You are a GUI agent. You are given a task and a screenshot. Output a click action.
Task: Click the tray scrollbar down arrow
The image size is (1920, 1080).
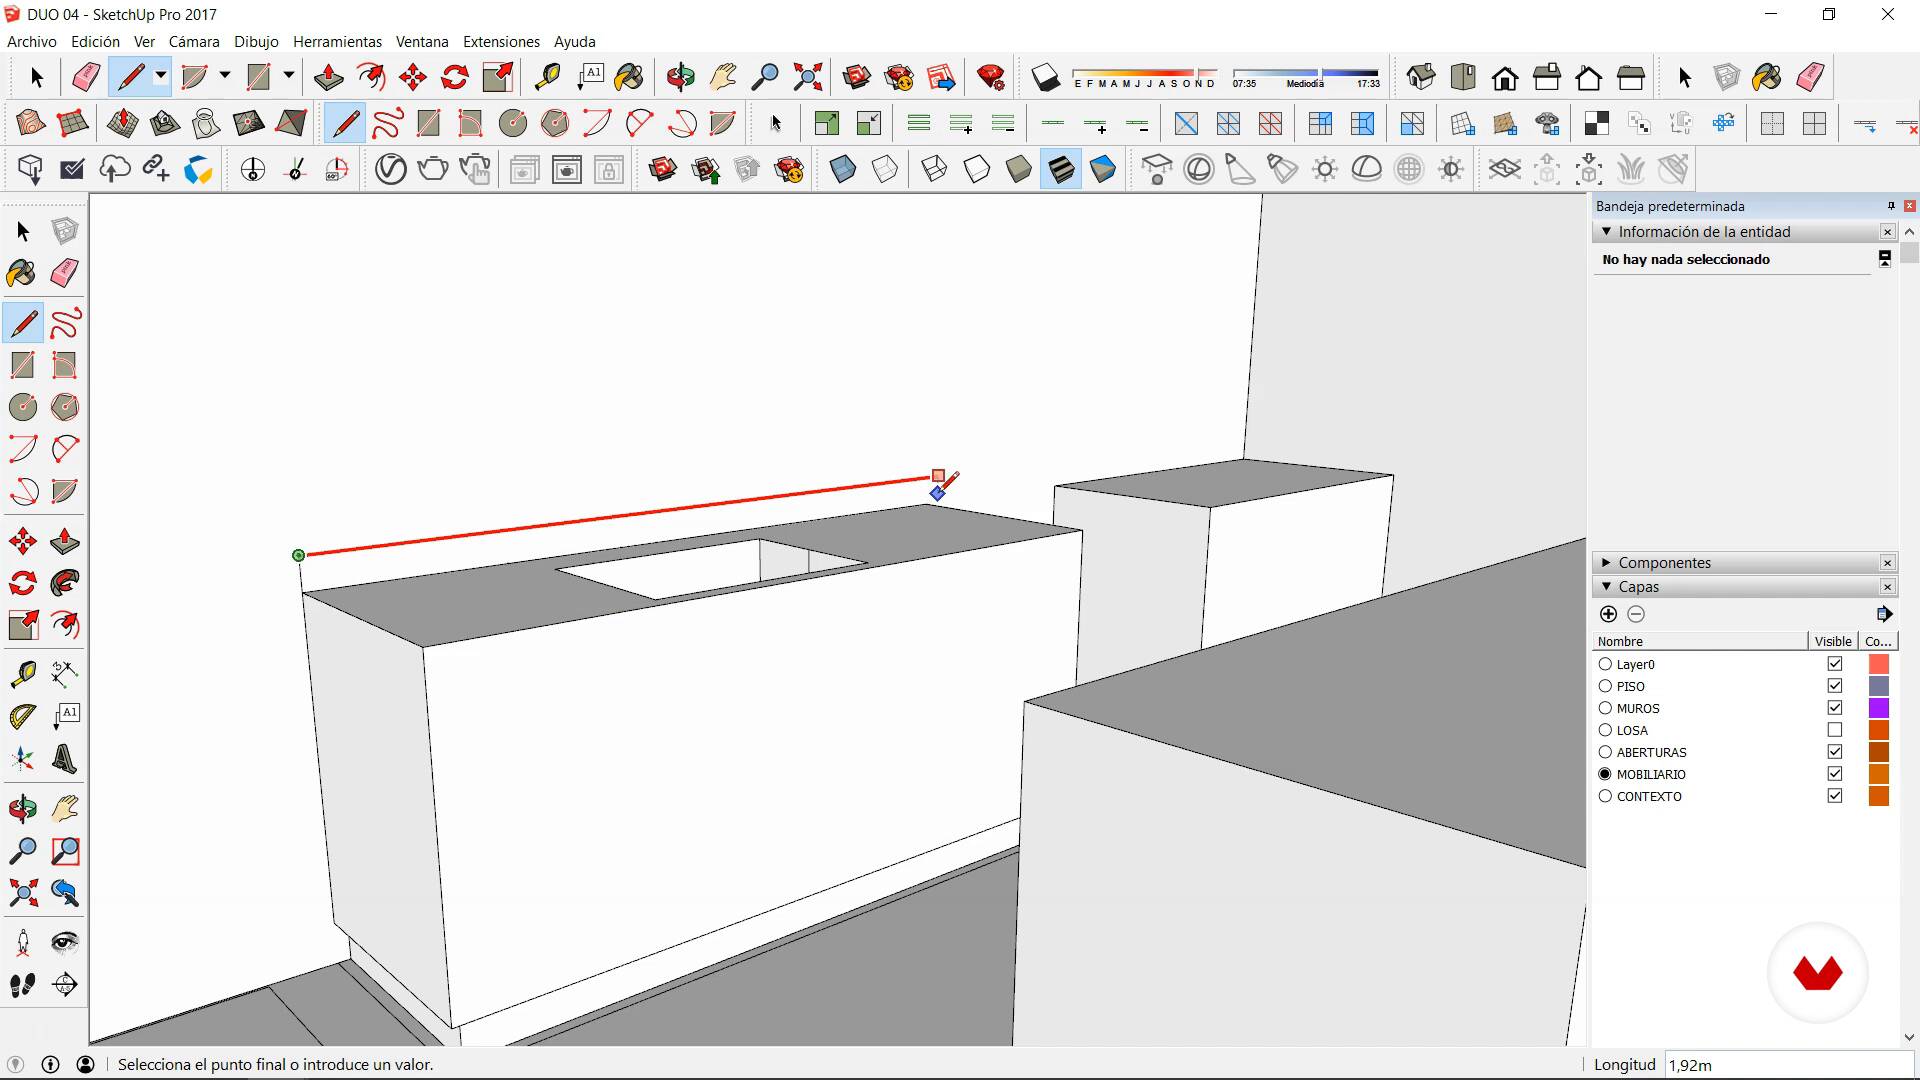pyautogui.click(x=1909, y=1038)
